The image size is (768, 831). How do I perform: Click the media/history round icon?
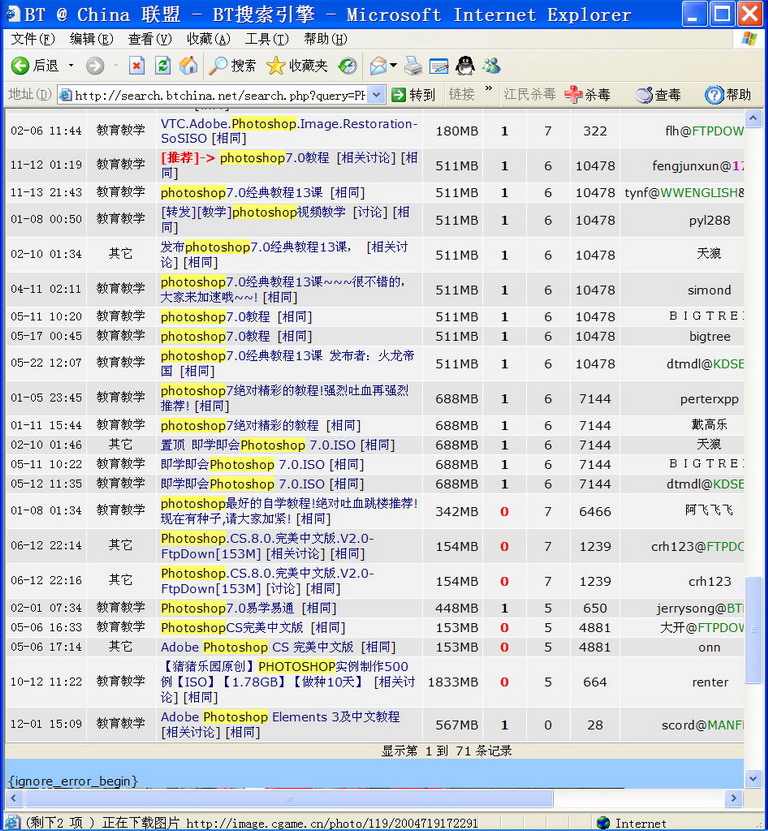pos(348,66)
